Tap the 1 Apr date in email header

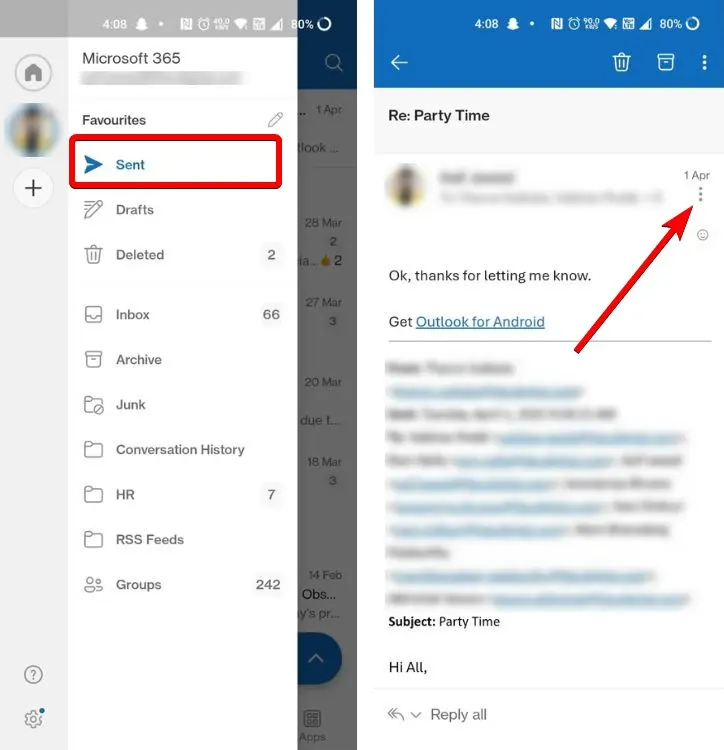pyautogui.click(x=696, y=175)
